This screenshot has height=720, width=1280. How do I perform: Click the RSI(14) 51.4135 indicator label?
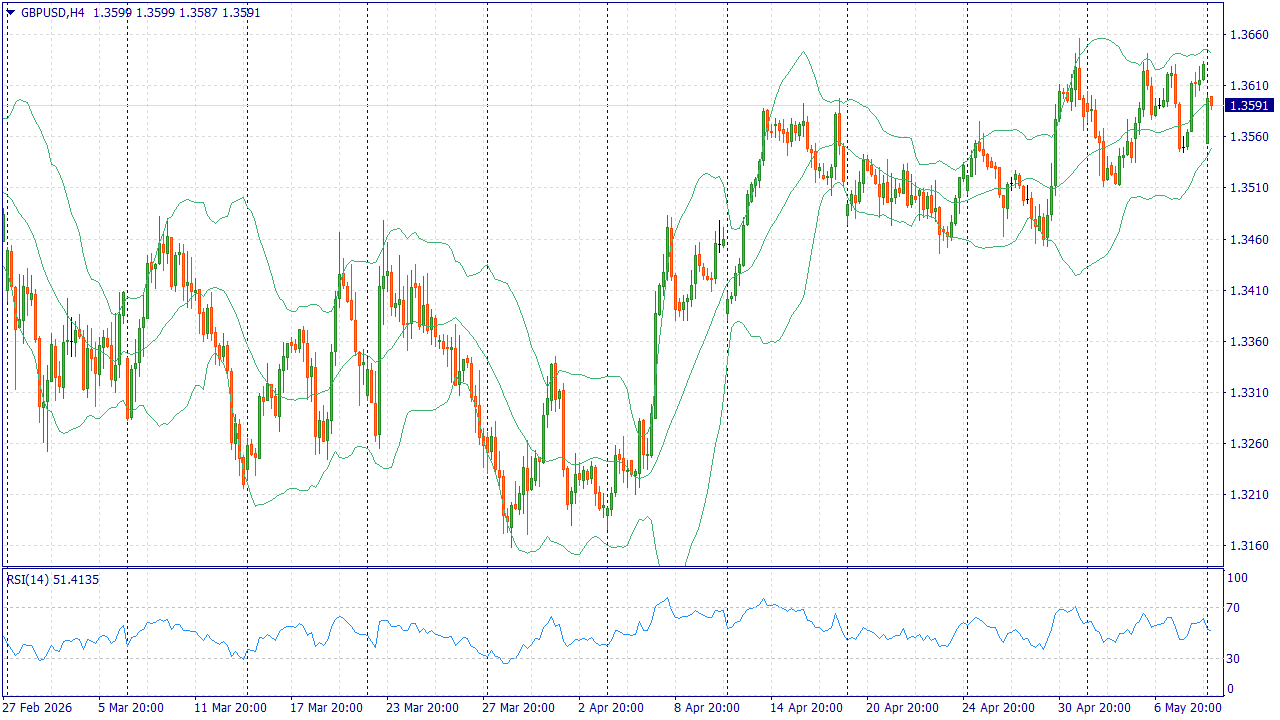click(53, 579)
